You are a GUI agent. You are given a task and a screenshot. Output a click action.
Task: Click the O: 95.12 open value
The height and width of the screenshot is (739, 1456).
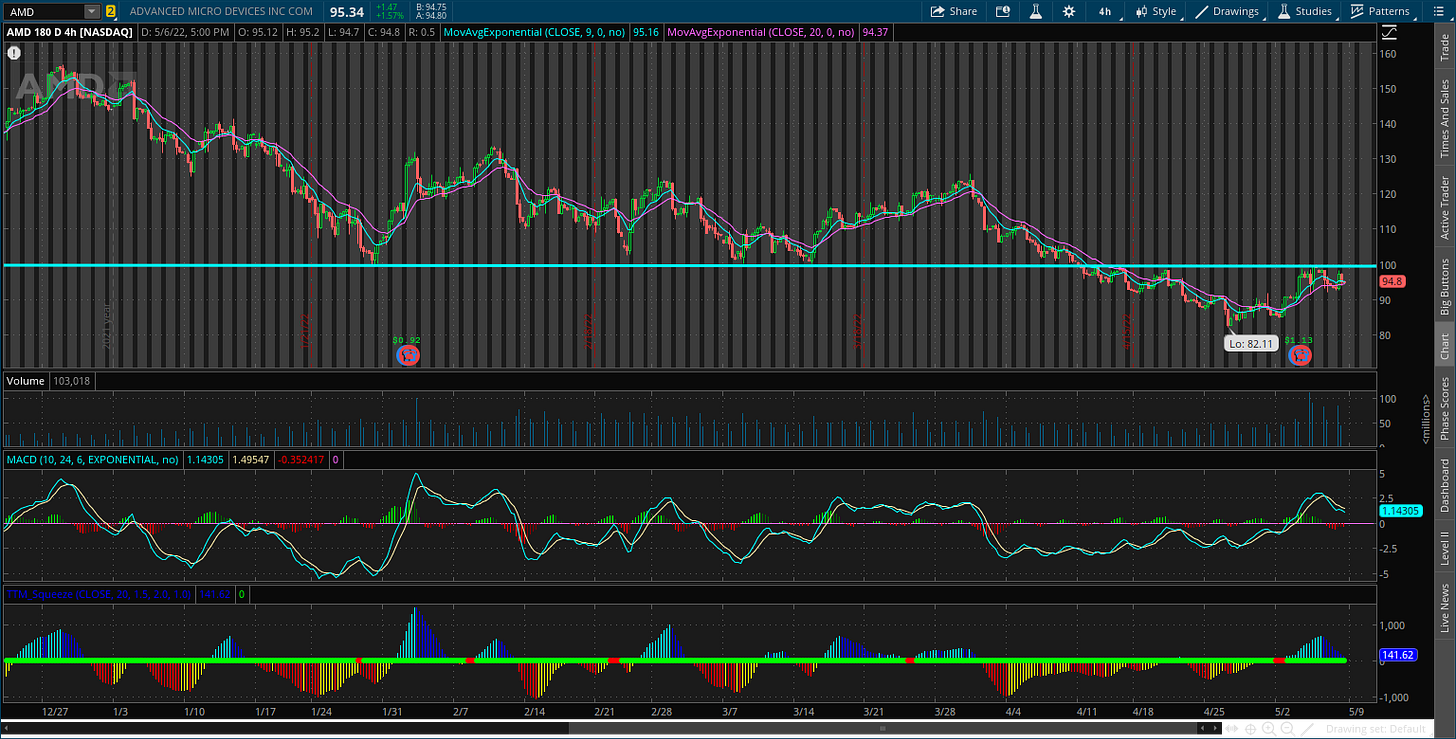(259, 32)
